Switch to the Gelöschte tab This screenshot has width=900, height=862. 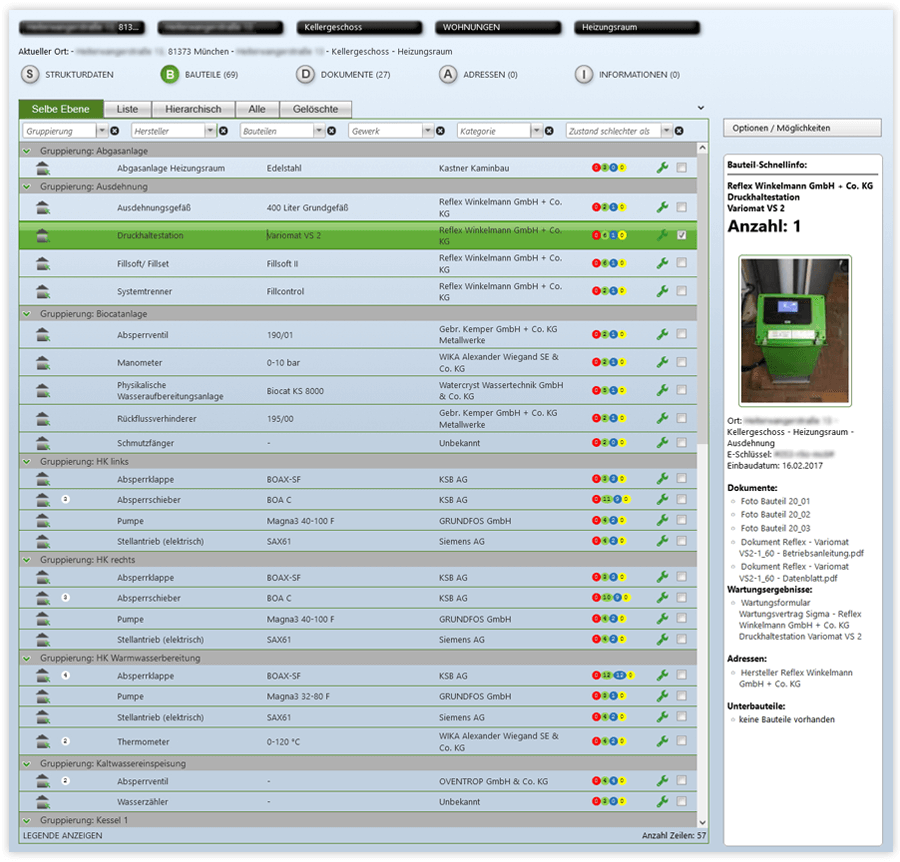[315, 109]
